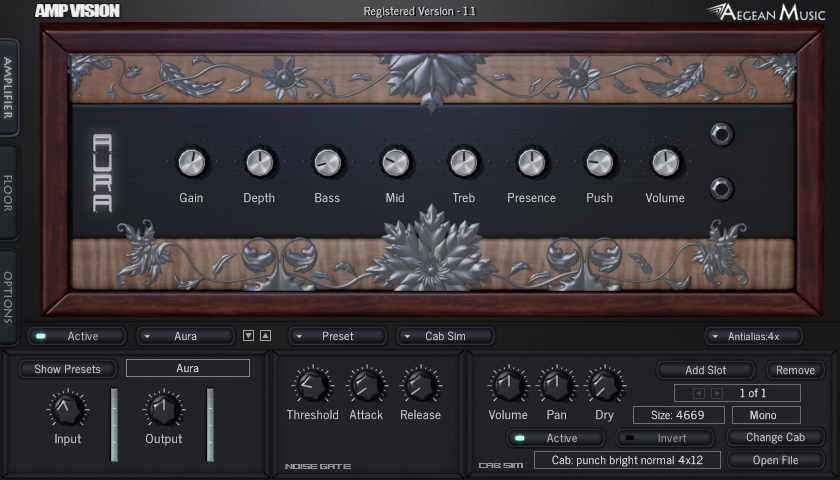Toggle the amp Active switch

77,336
